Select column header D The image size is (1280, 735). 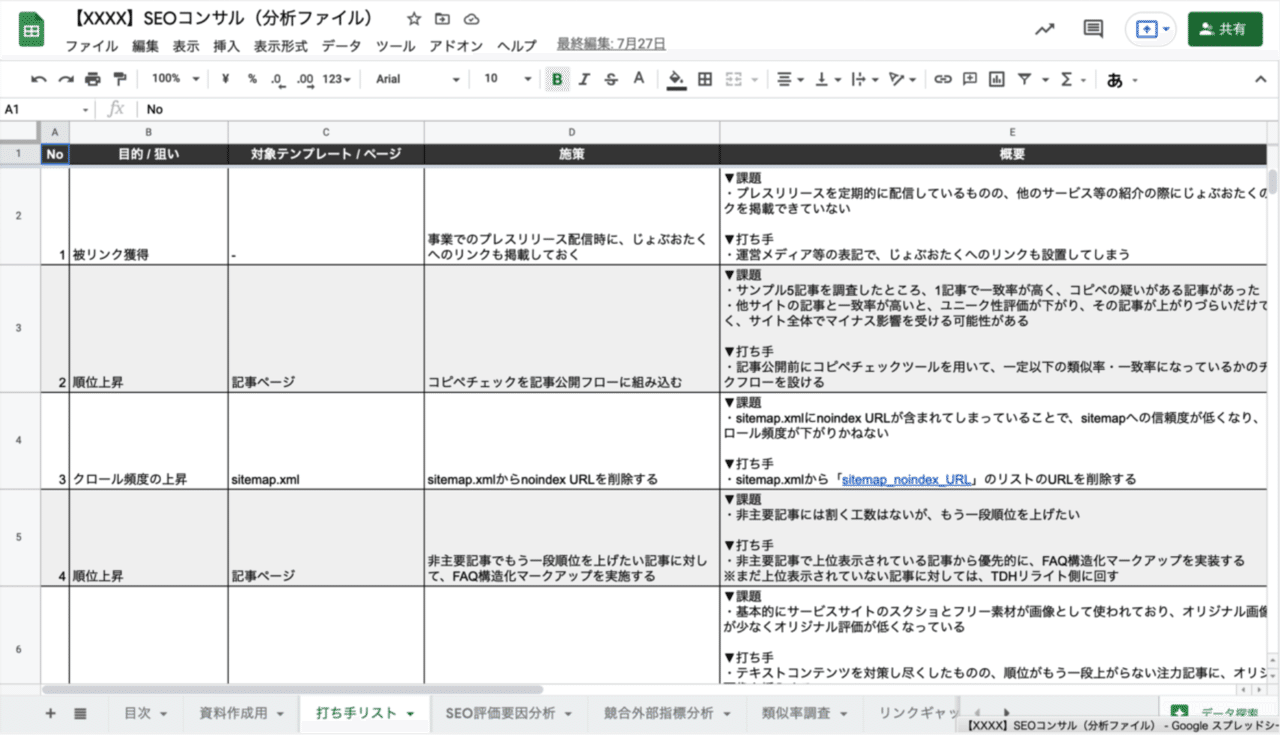pyautogui.click(x=572, y=132)
